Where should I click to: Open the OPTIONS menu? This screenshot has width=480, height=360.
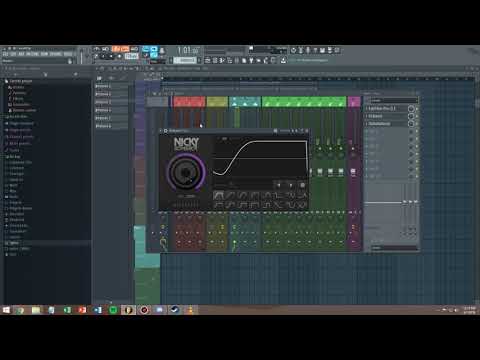click(56, 54)
